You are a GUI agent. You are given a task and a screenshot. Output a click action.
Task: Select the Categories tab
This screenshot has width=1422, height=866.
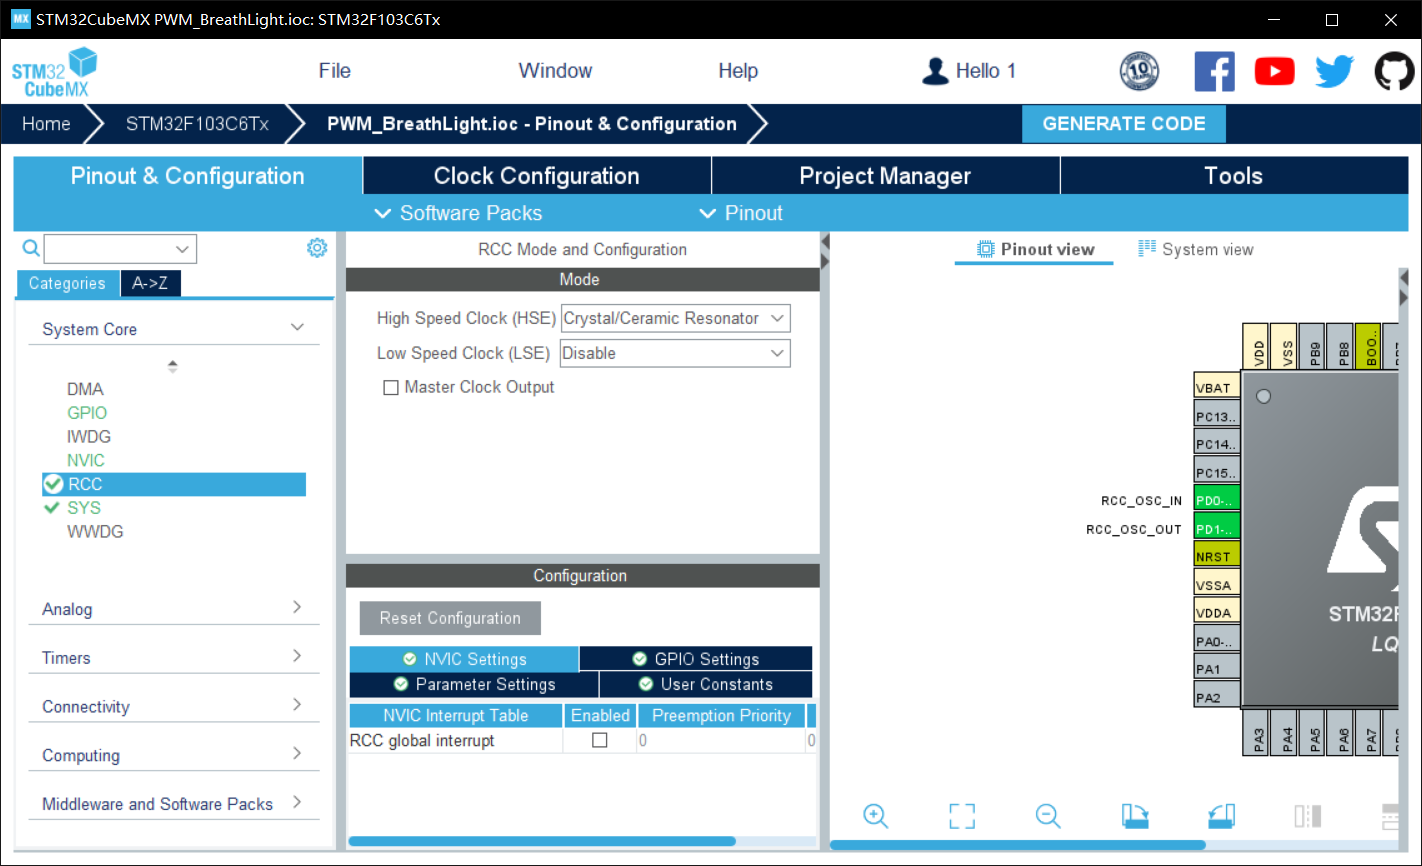[67, 283]
